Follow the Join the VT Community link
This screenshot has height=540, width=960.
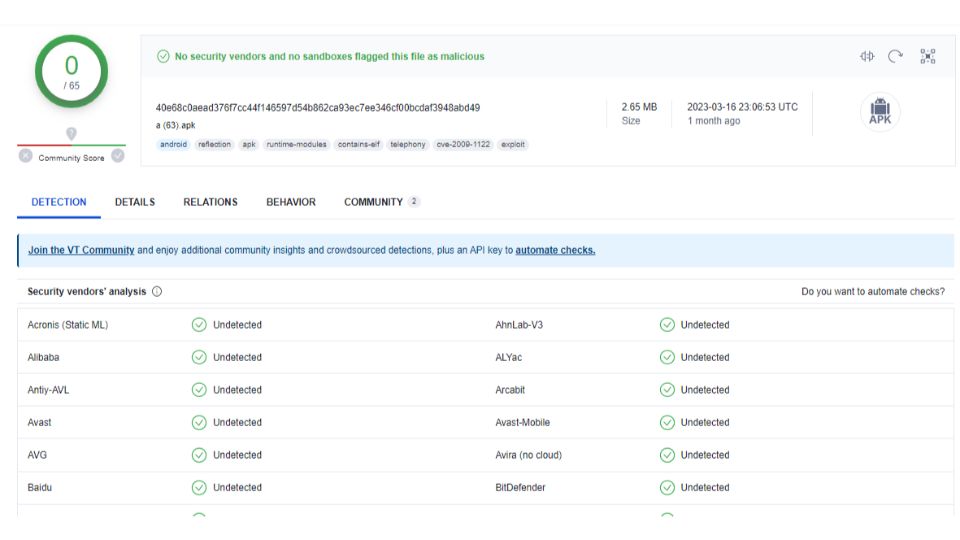81,250
